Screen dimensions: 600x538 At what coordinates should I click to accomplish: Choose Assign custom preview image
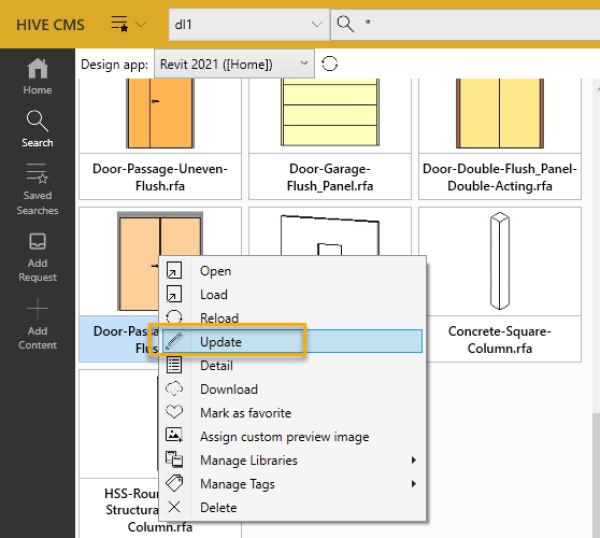(x=284, y=436)
